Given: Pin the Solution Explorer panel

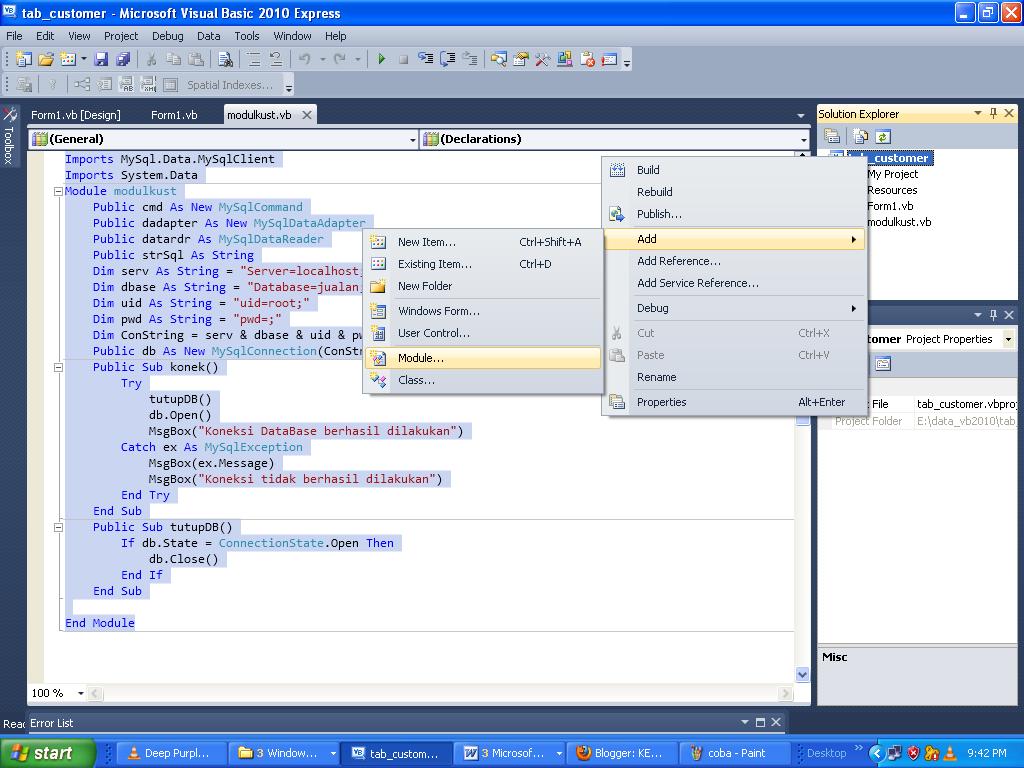Looking at the screenshot, I should point(993,114).
